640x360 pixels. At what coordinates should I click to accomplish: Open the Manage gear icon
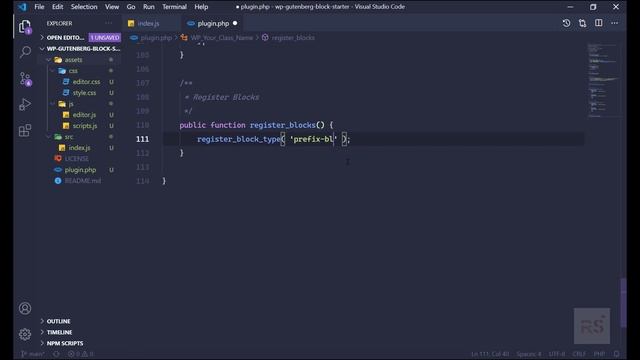25,334
